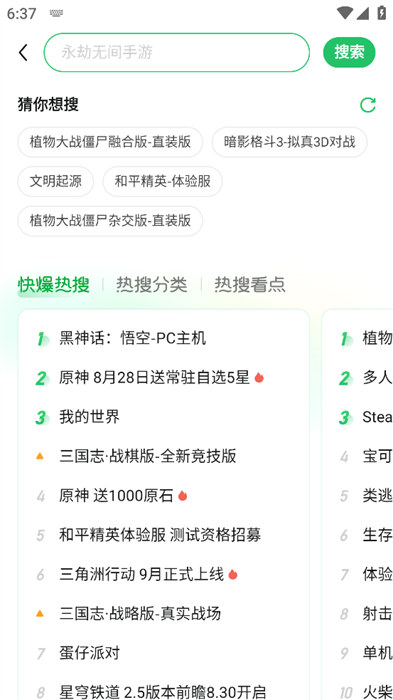Pick the 文明起源 suggestion chip
Screen dimensions: 393x700
pyautogui.click(x=56, y=181)
